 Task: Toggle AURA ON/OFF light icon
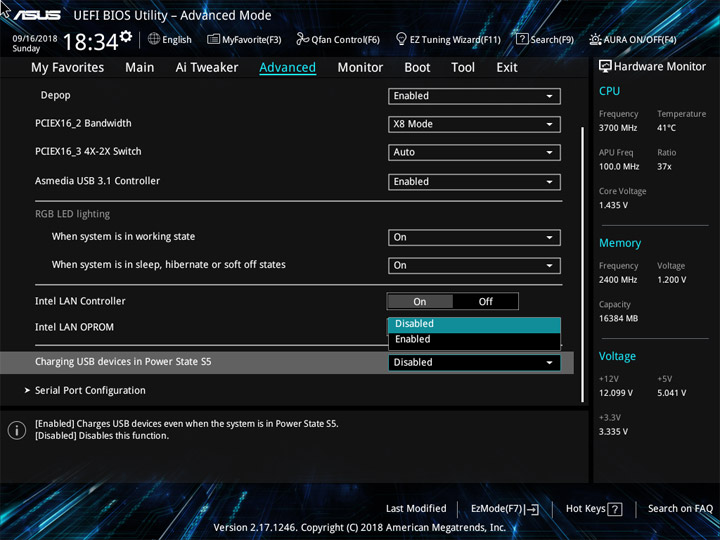[595, 39]
